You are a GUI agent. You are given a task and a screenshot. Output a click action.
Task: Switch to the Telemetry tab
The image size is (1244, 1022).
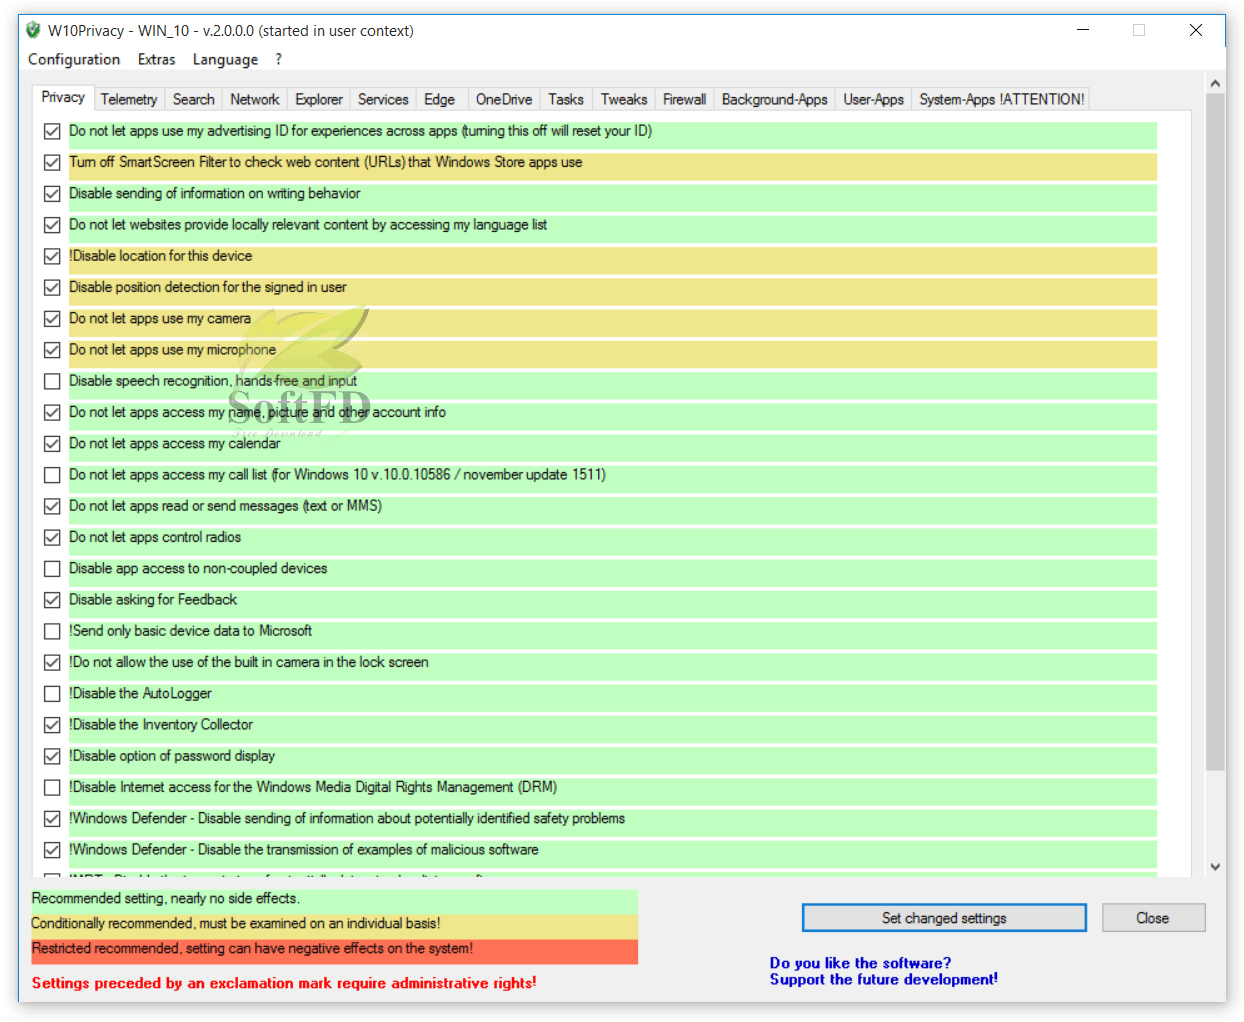tap(129, 99)
